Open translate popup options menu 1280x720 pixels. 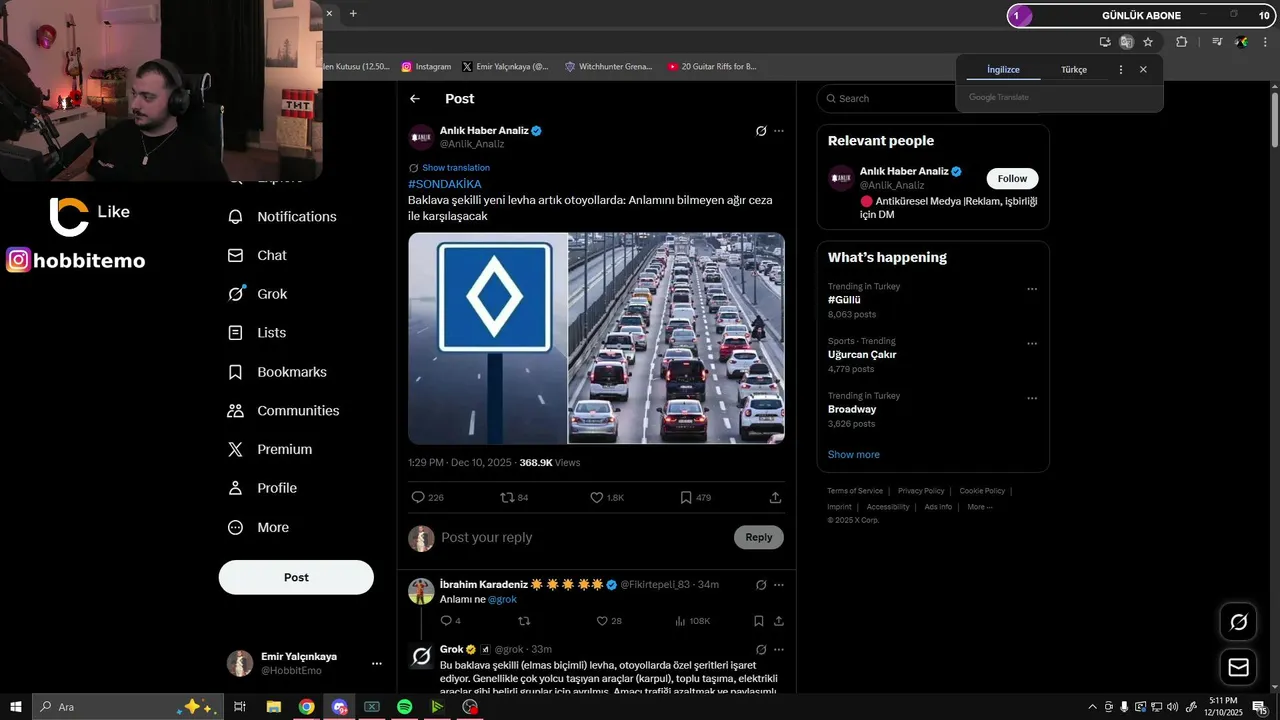(x=1121, y=70)
